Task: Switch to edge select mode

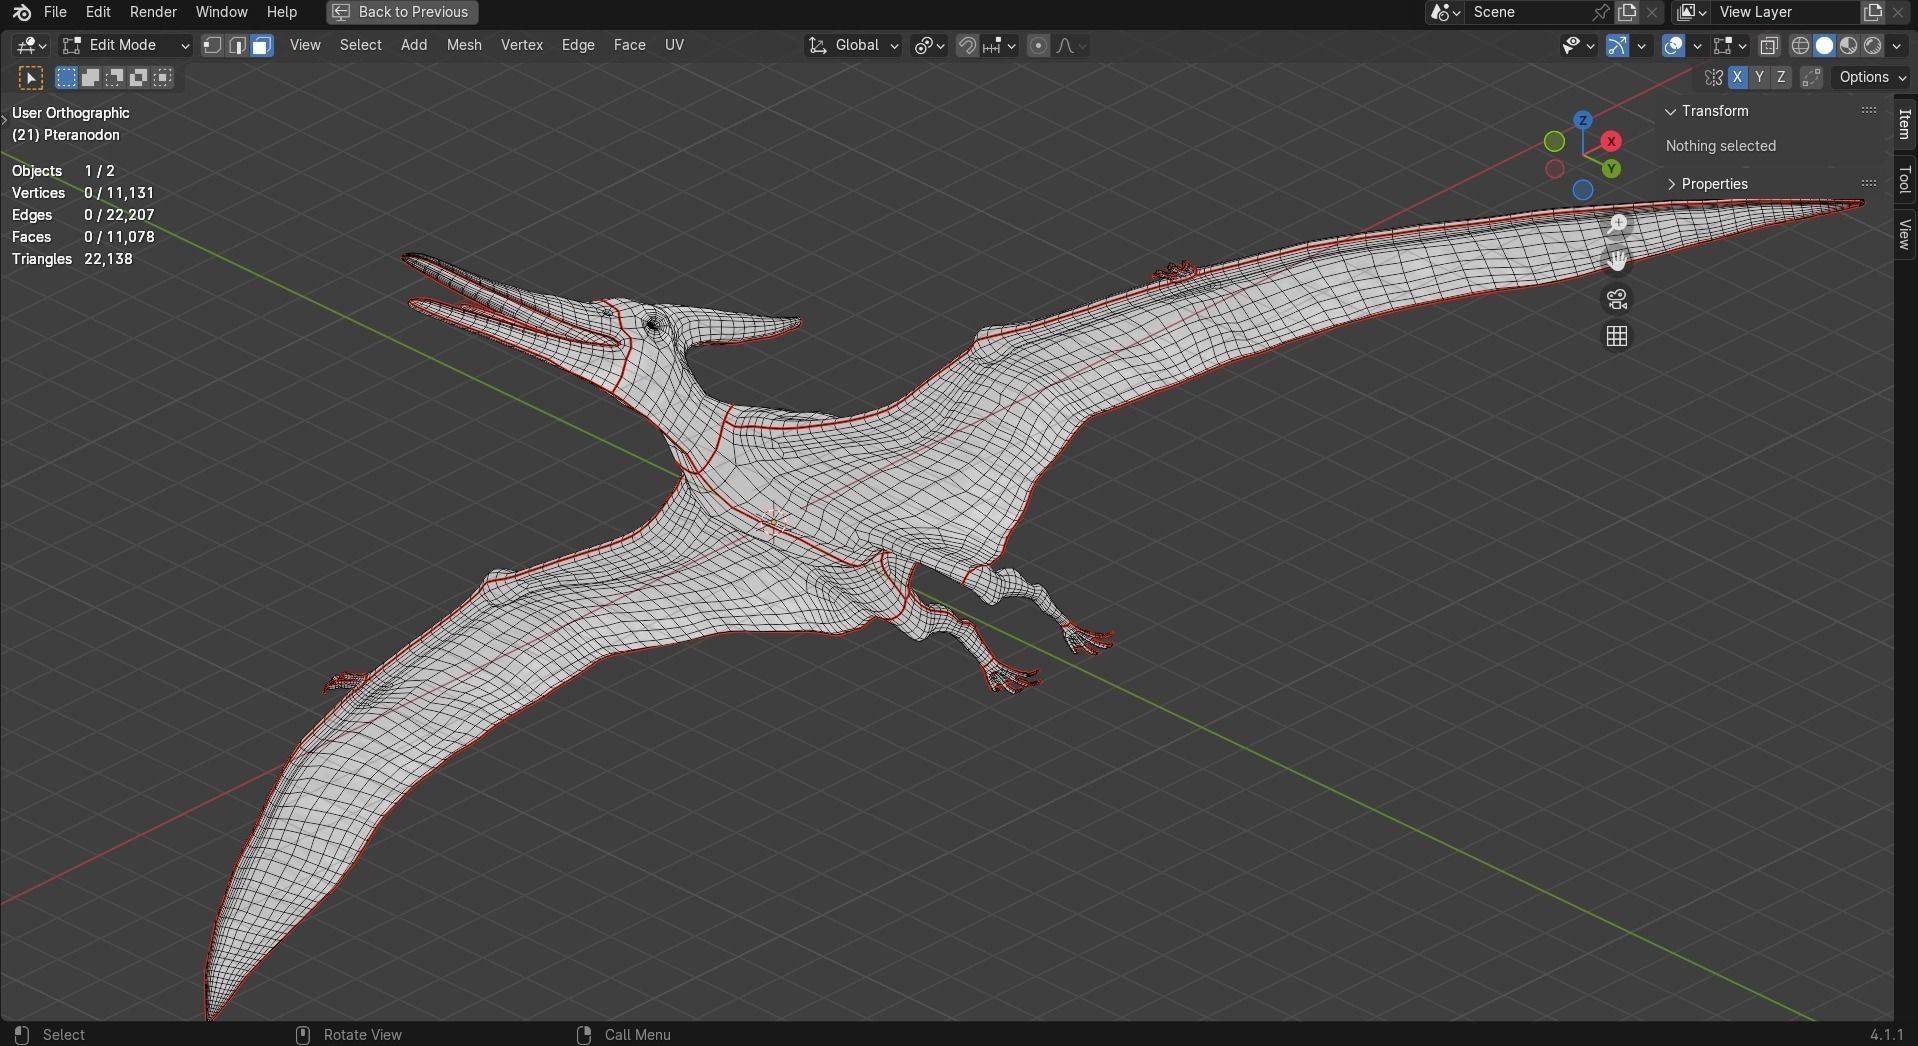Action: (x=237, y=45)
